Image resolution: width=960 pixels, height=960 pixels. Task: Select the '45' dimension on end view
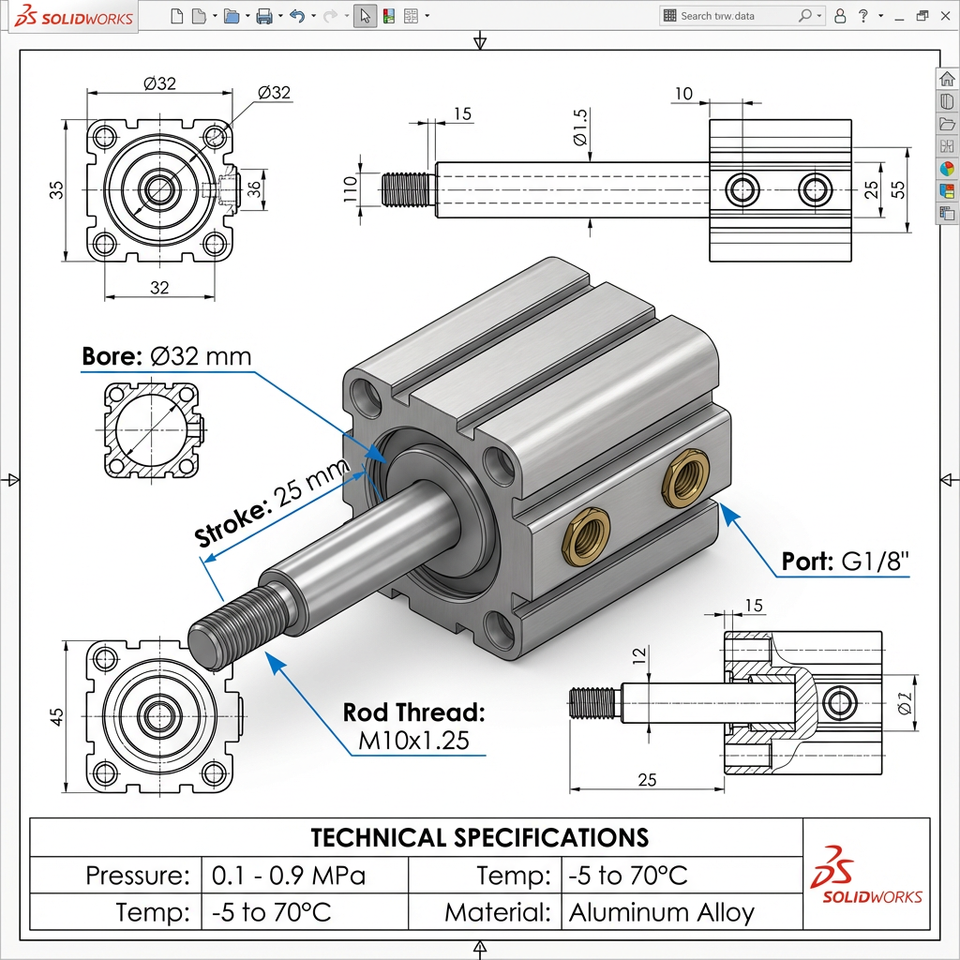pos(56,716)
